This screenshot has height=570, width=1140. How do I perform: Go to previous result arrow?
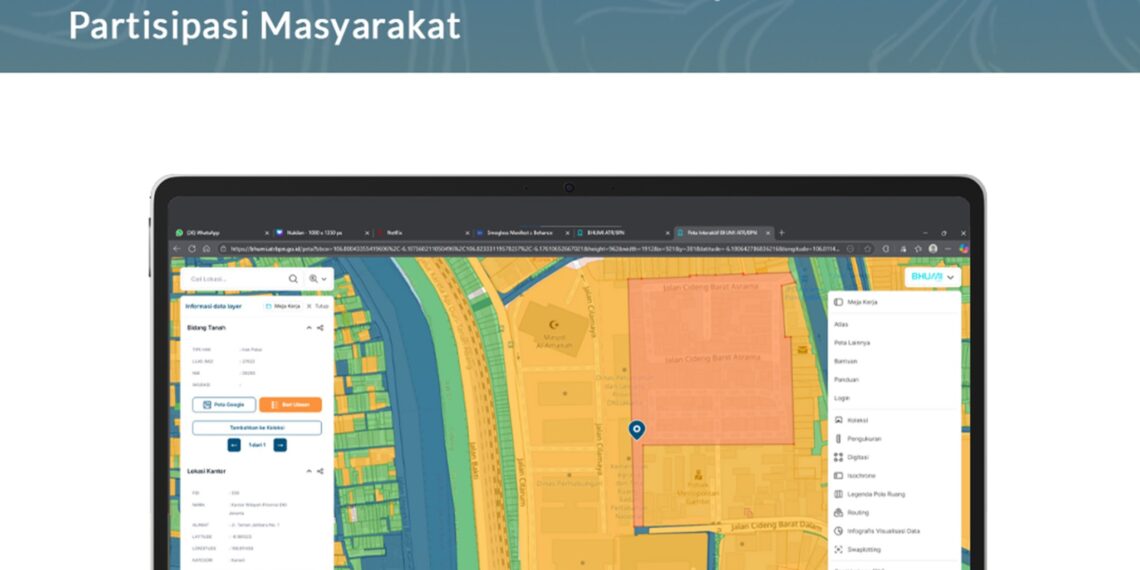pyautogui.click(x=234, y=445)
